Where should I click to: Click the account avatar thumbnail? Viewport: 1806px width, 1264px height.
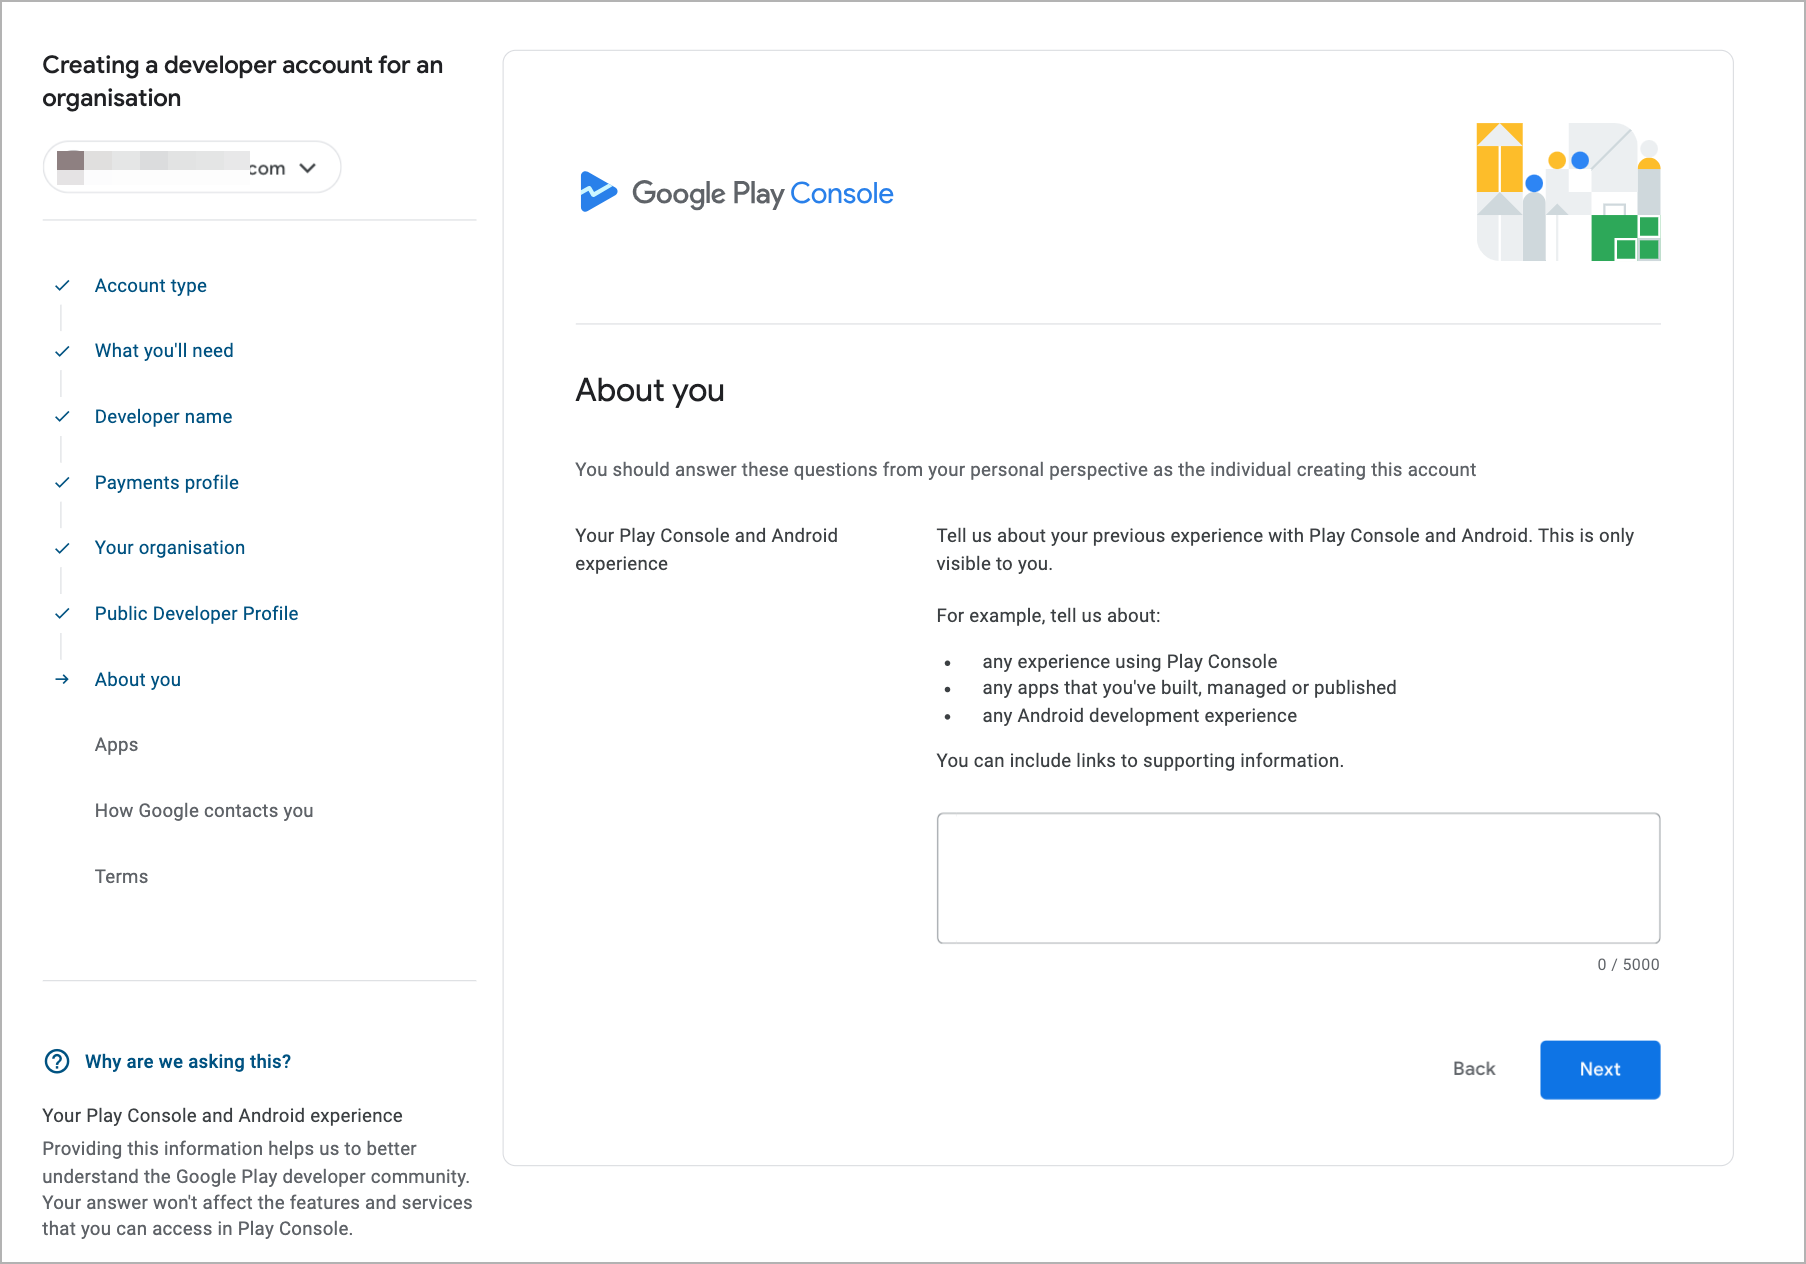[x=70, y=167]
